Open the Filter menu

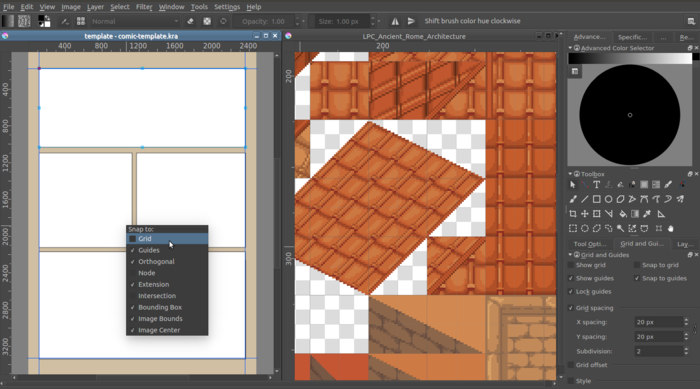(x=144, y=7)
